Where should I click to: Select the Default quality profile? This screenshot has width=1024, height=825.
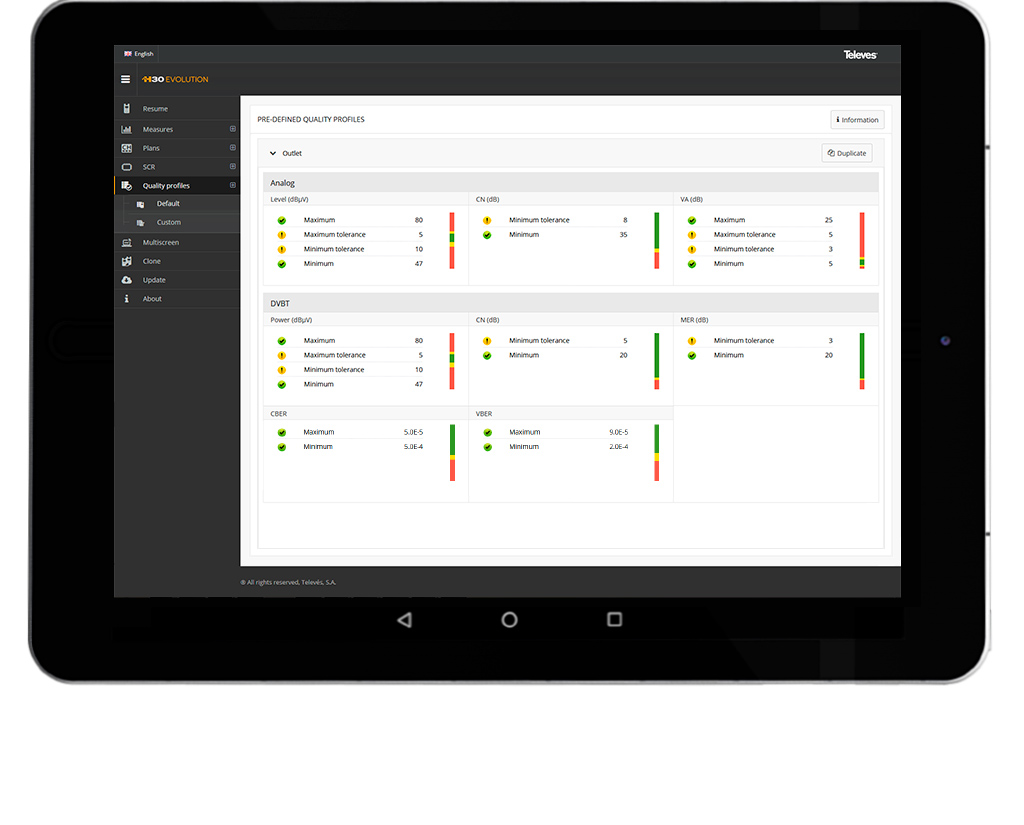(x=168, y=204)
